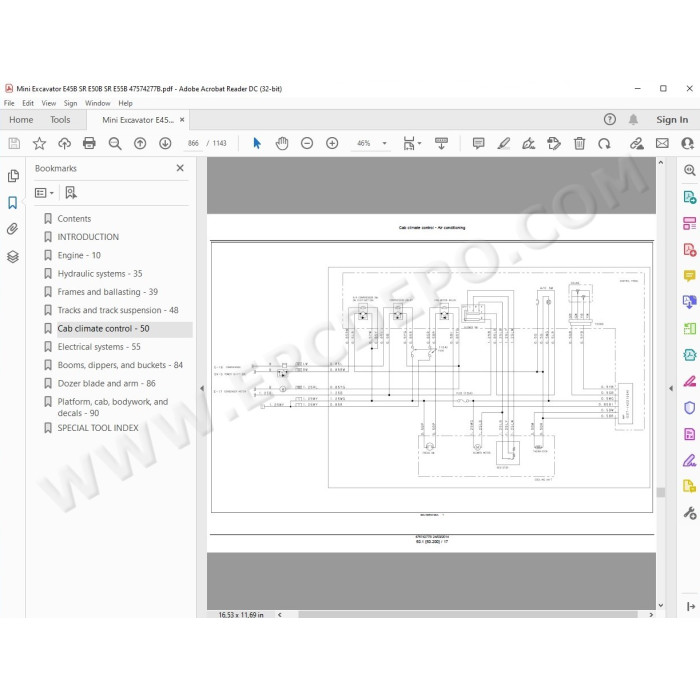Open the Protect shield tool

[x=689, y=408]
